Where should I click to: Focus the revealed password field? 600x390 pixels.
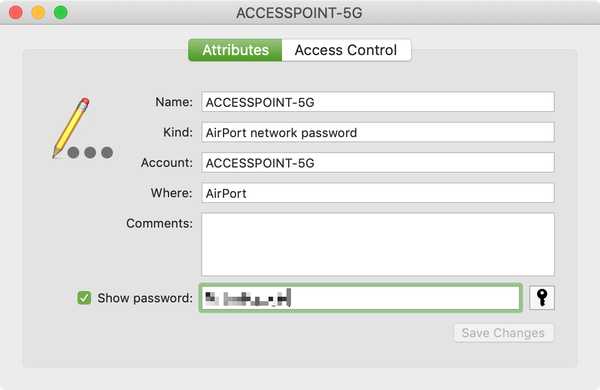(x=360, y=298)
